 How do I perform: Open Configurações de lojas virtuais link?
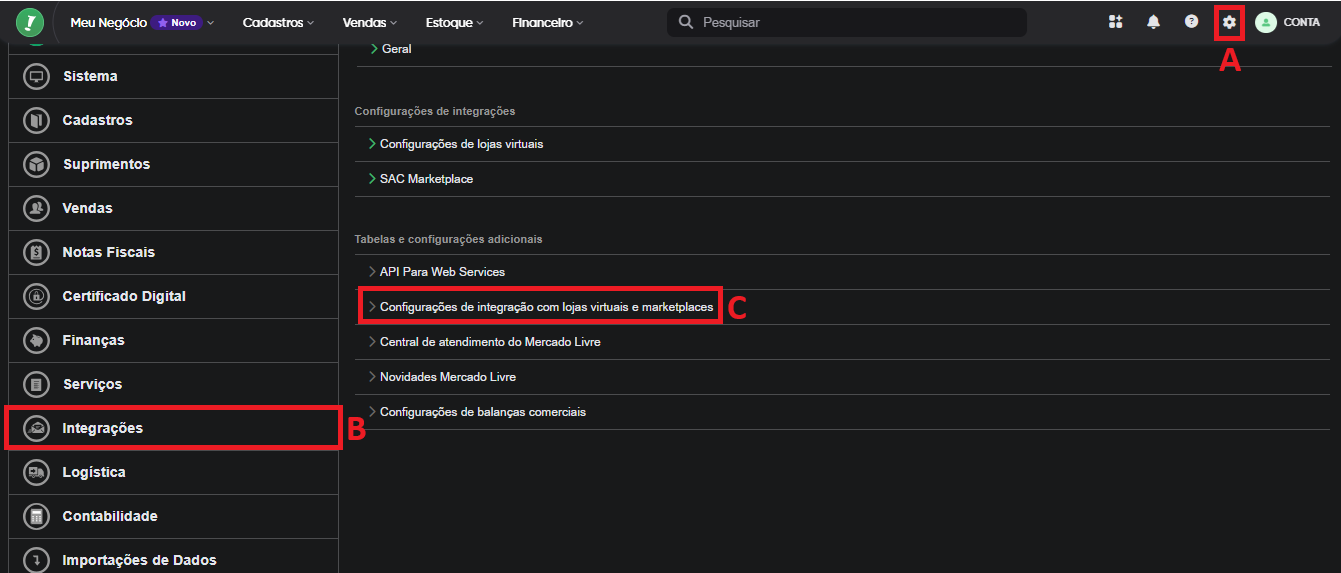462,144
